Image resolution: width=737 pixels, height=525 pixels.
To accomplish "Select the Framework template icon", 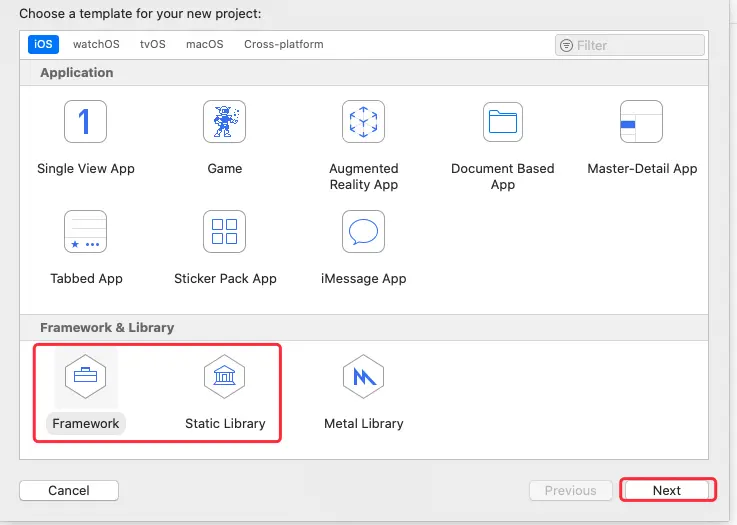I will (85, 377).
